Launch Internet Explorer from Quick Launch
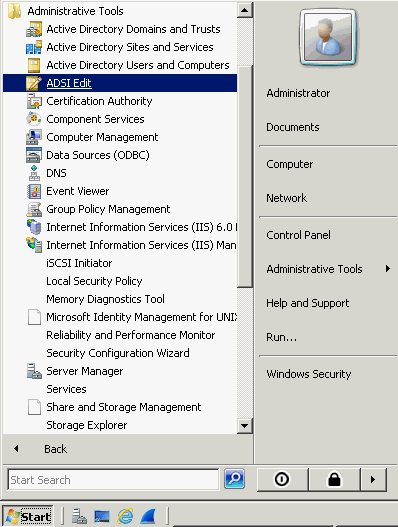The image size is (398, 527). point(125,516)
